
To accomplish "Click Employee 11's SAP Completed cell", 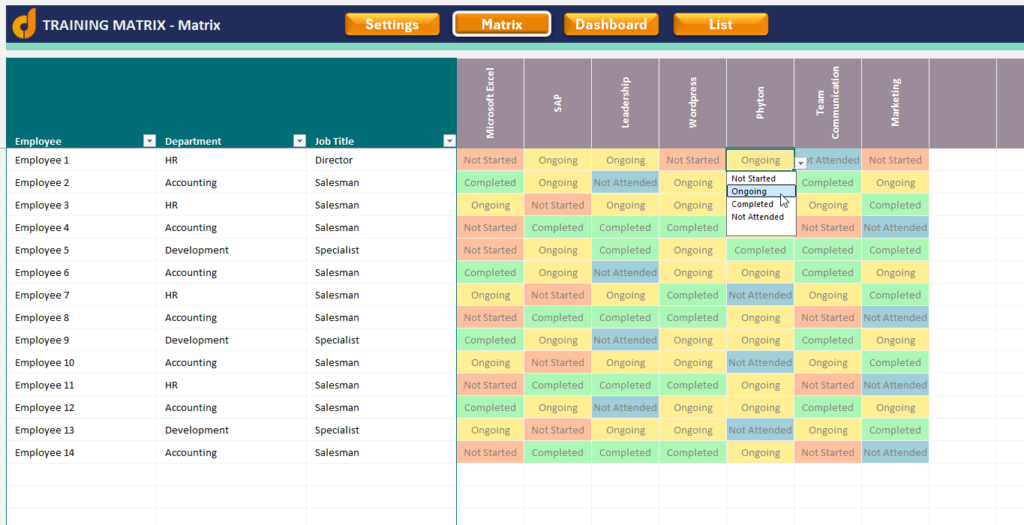I will [x=558, y=385].
